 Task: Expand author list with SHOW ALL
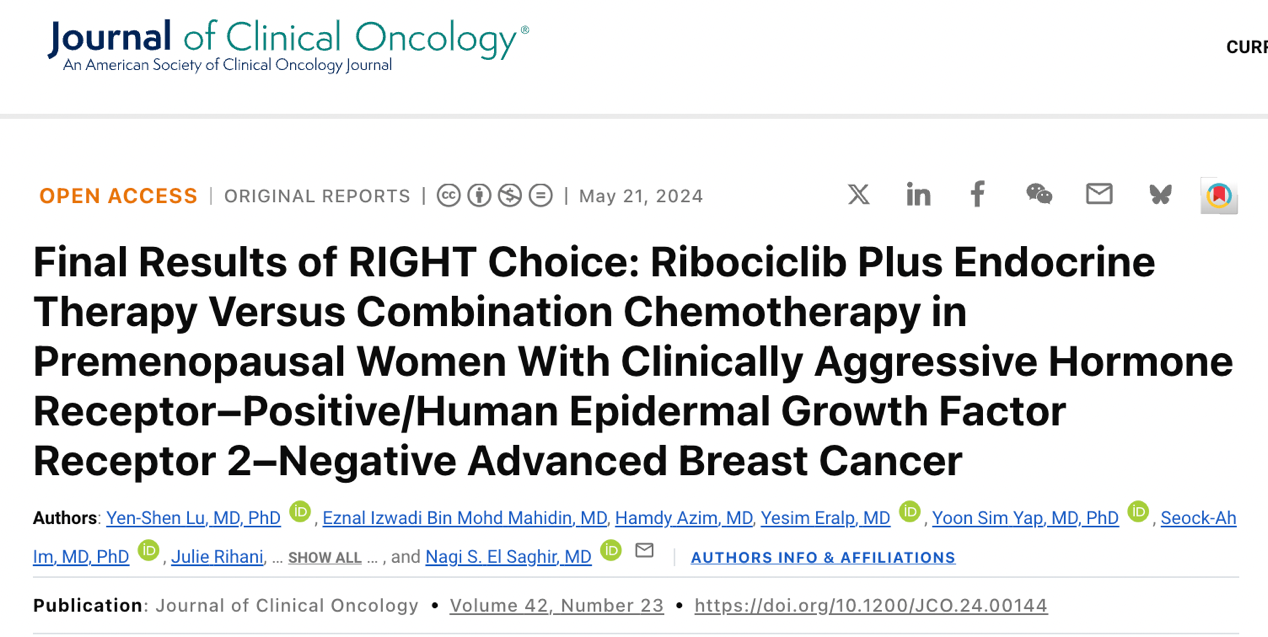325,558
